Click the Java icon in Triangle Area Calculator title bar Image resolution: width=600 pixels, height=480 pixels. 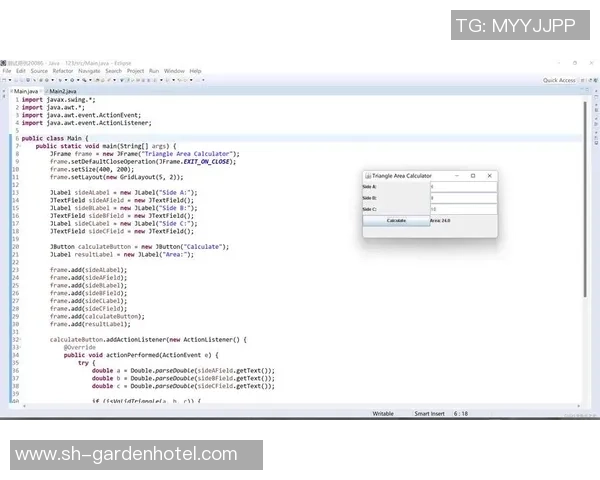tap(367, 175)
